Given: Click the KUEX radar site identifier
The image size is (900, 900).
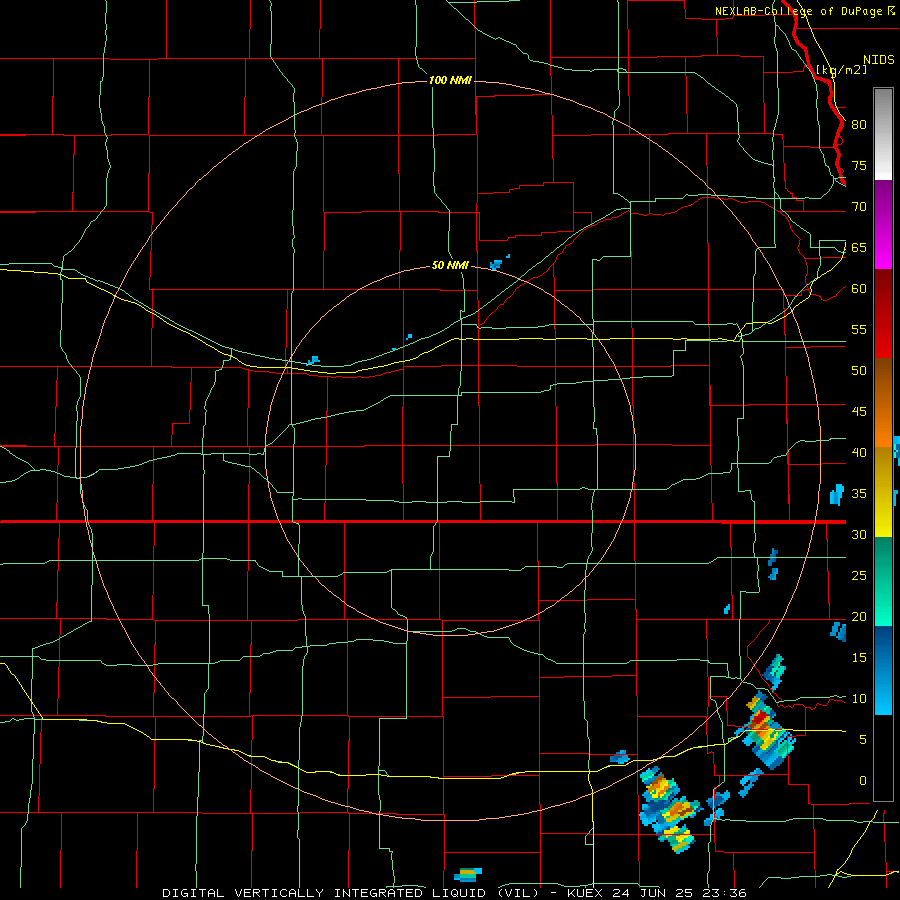Looking at the screenshot, I should pos(587,893).
